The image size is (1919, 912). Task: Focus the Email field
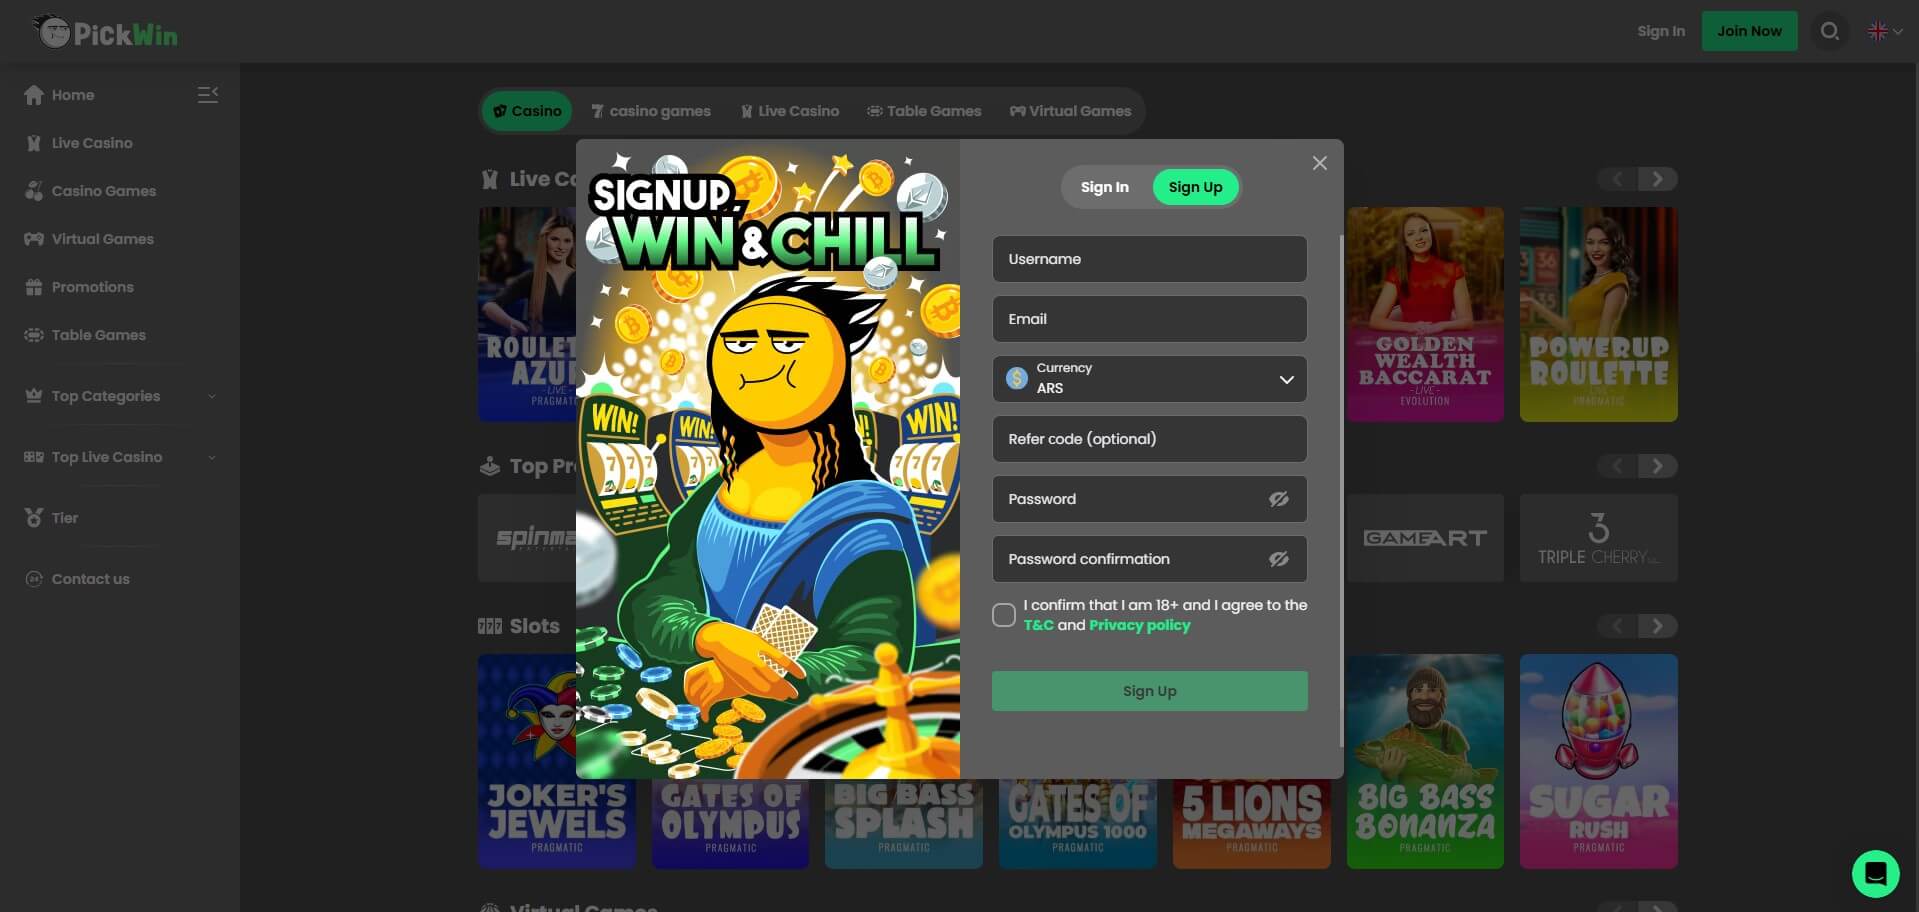pyautogui.click(x=1149, y=319)
